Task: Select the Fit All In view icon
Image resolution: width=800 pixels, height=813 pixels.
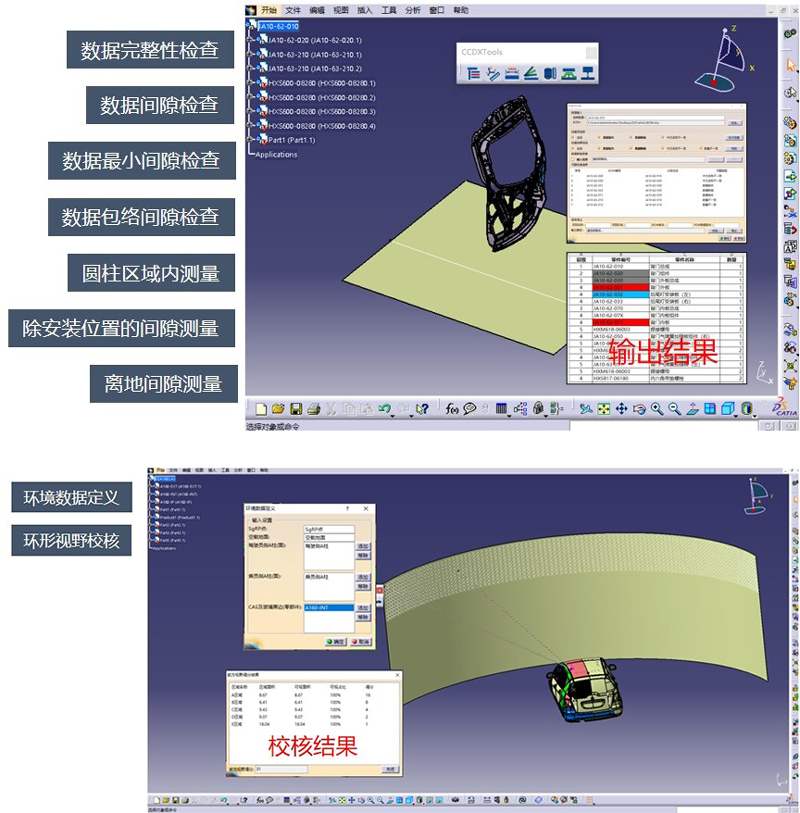Action: pyautogui.click(x=604, y=409)
